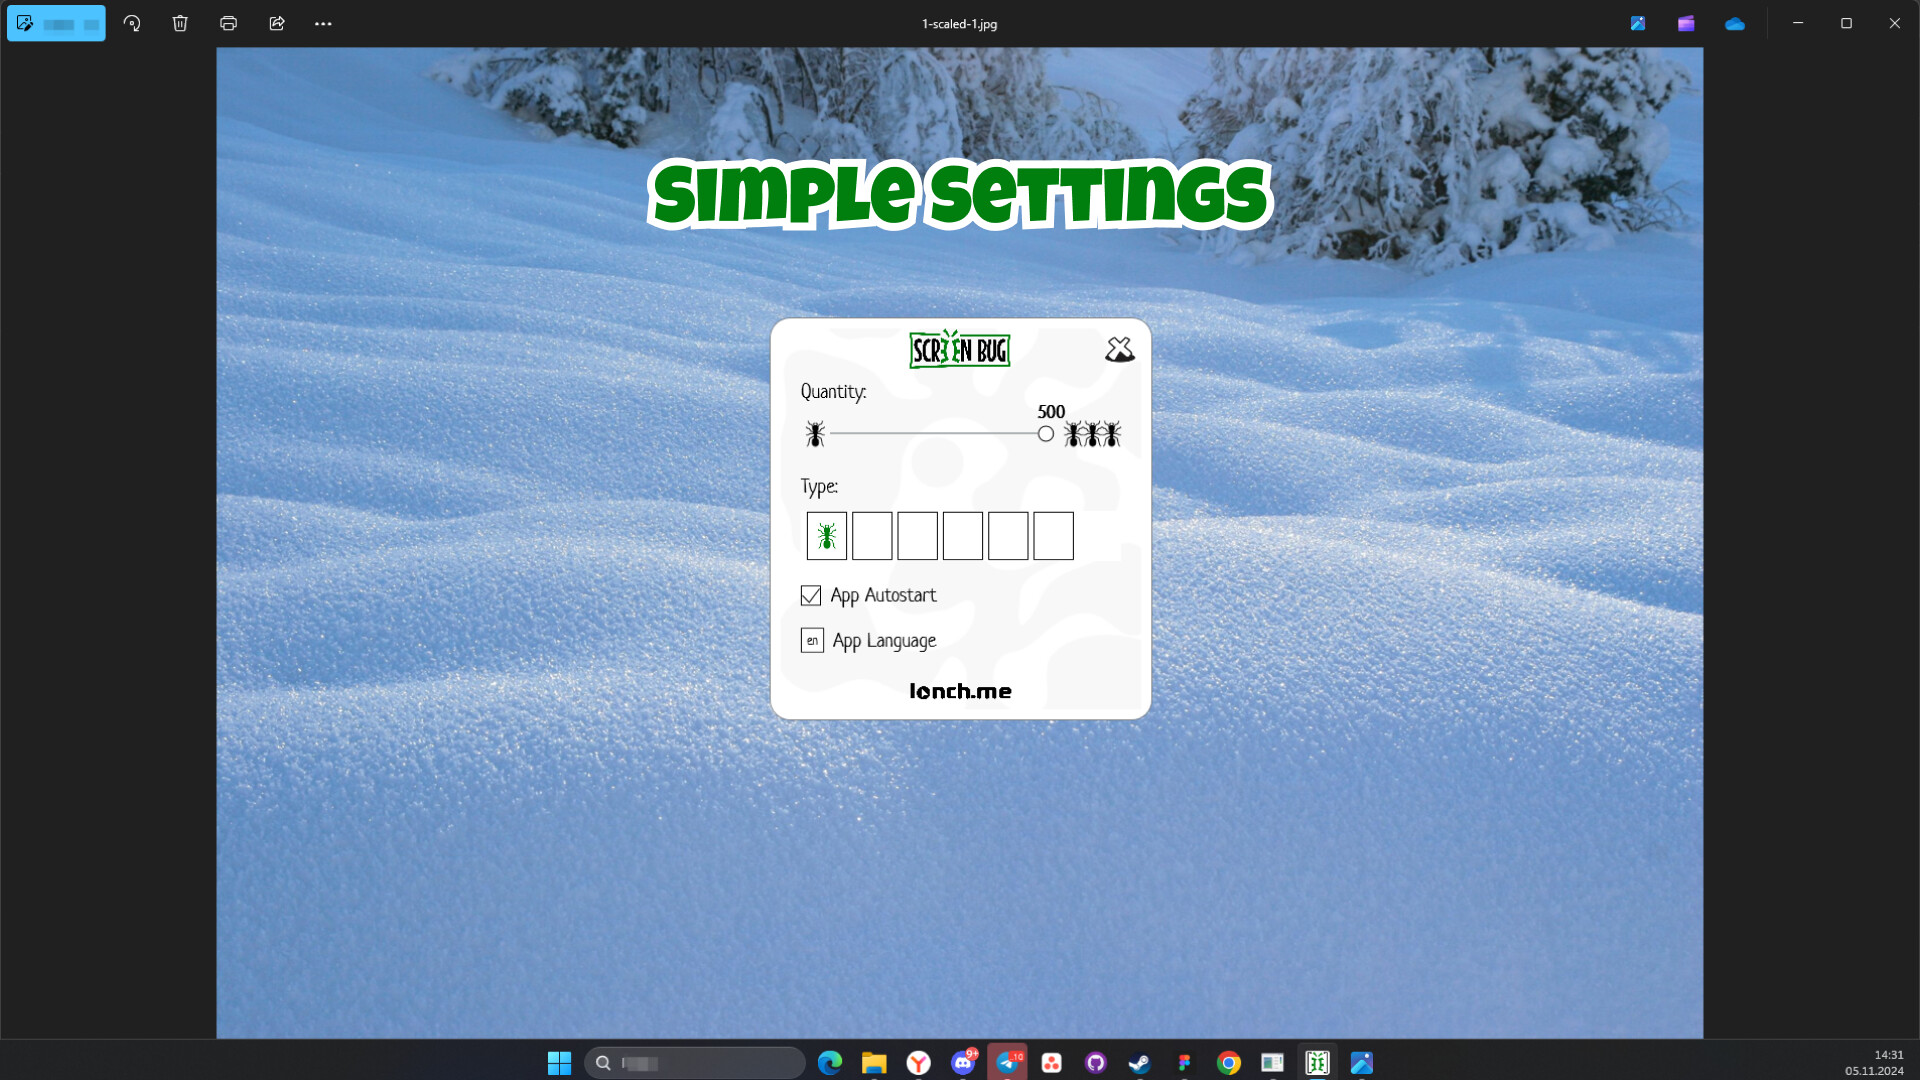Click the OneDrive cloud icon in title bar
This screenshot has height=1080, width=1920.
coord(1735,23)
